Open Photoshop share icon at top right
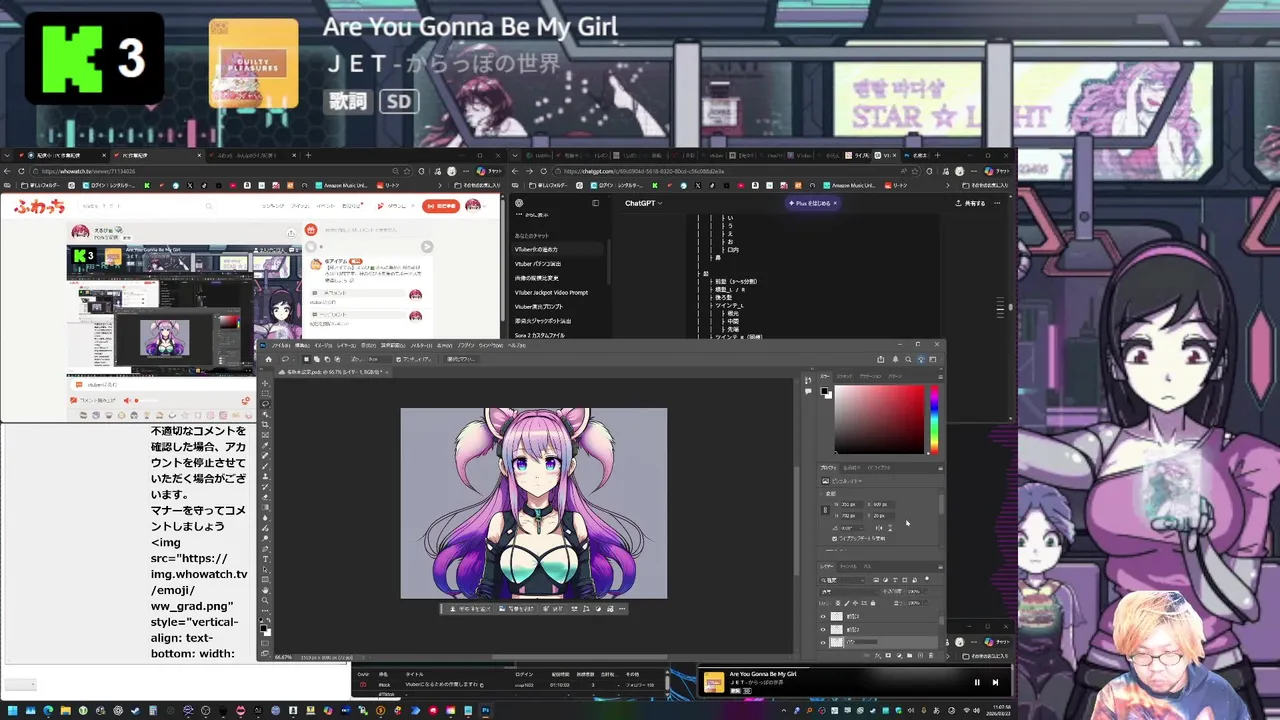Image resolution: width=1280 pixels, height=720 pixels. [x=881, y=359]
